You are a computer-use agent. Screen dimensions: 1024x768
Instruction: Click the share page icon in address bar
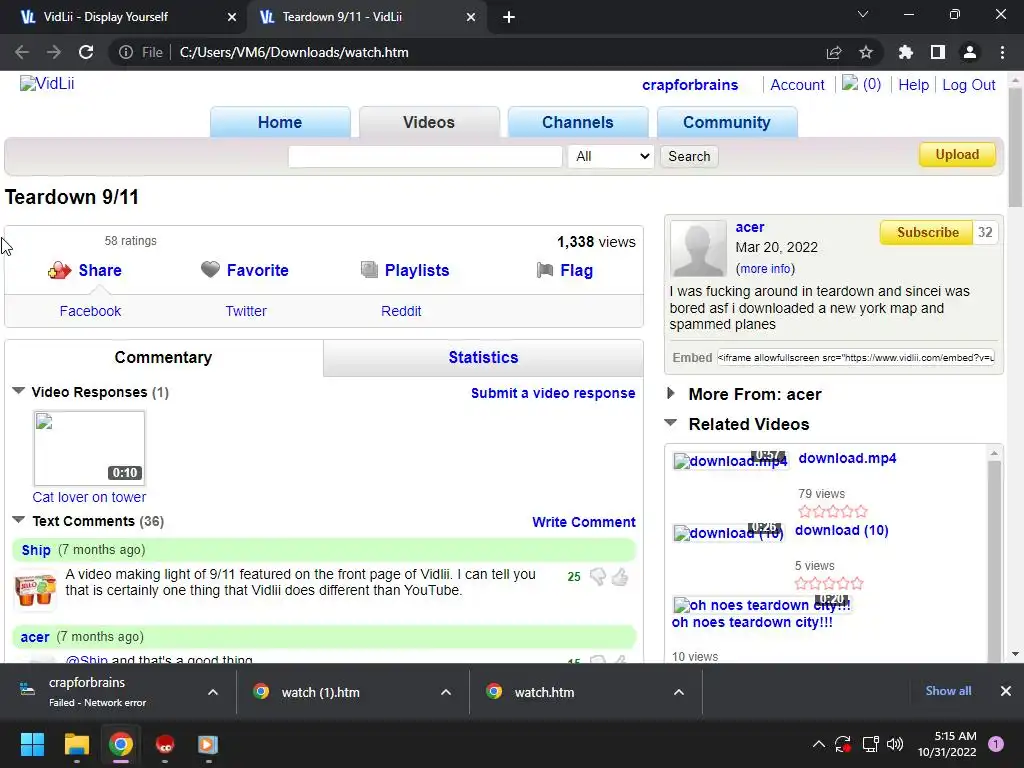coord(834,52)
